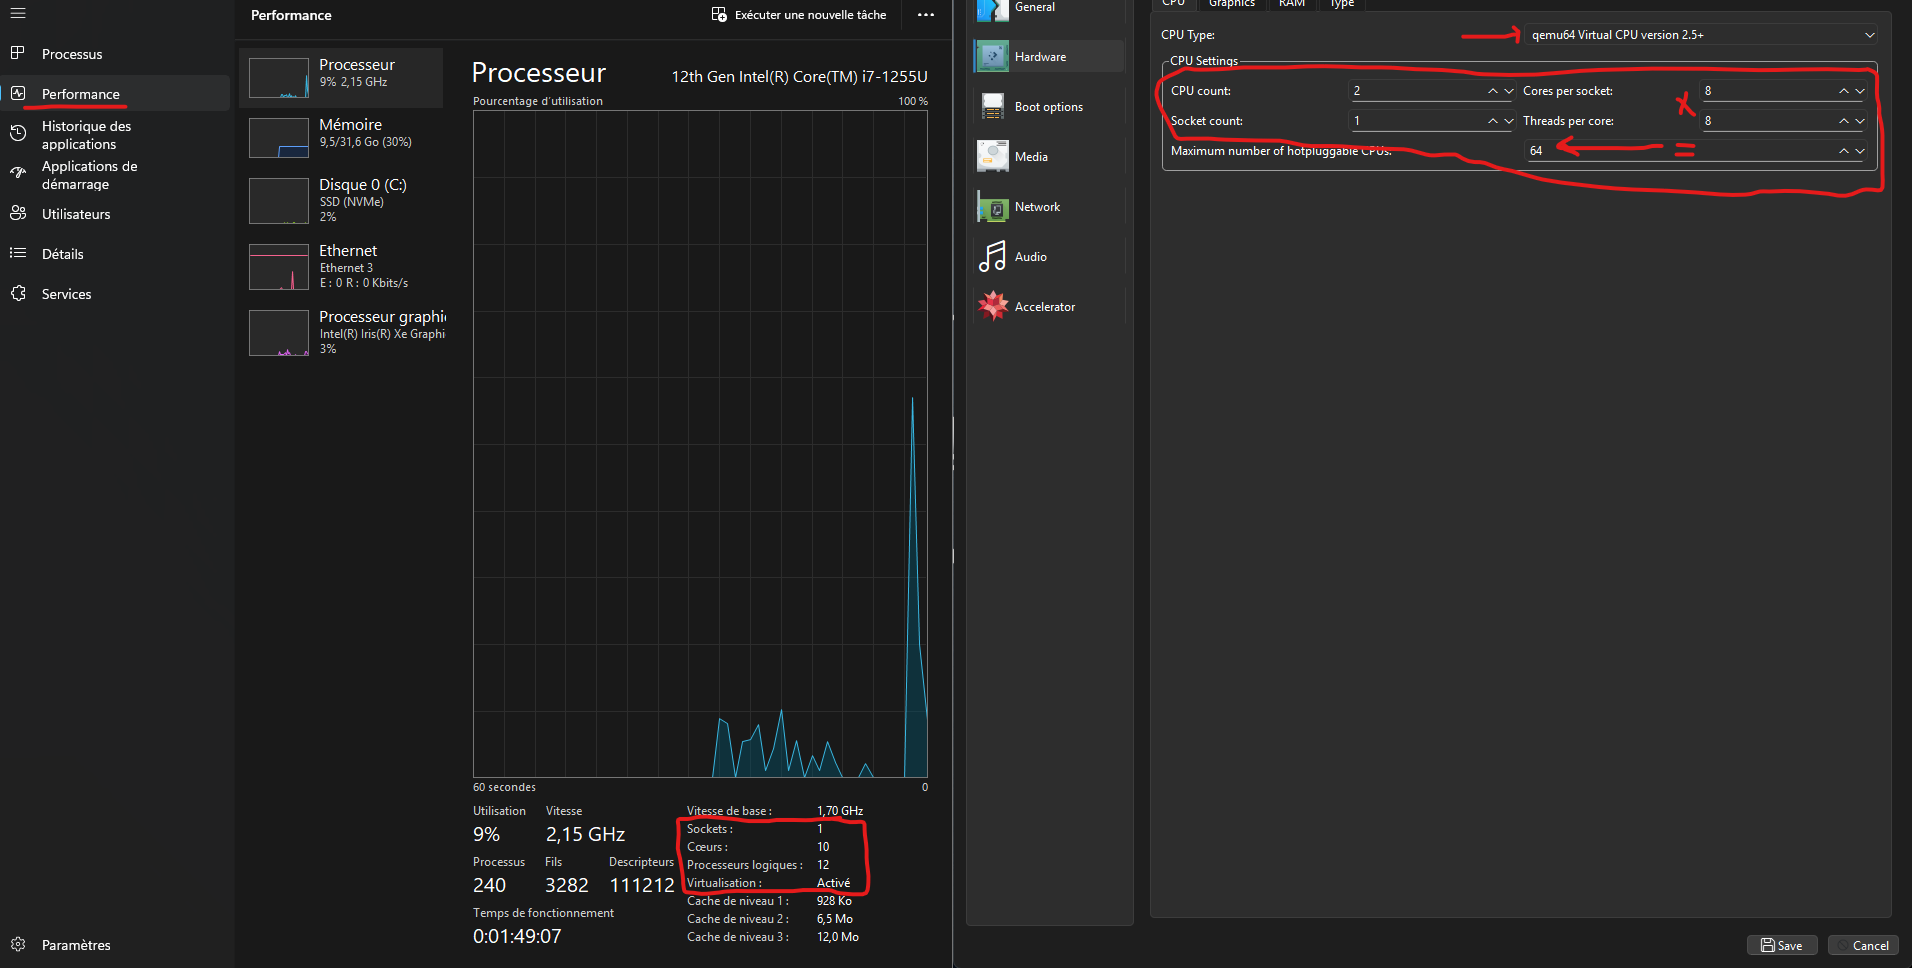
Task: Click the hotpluggable CPUs value field
Action: click(1680, 151)
